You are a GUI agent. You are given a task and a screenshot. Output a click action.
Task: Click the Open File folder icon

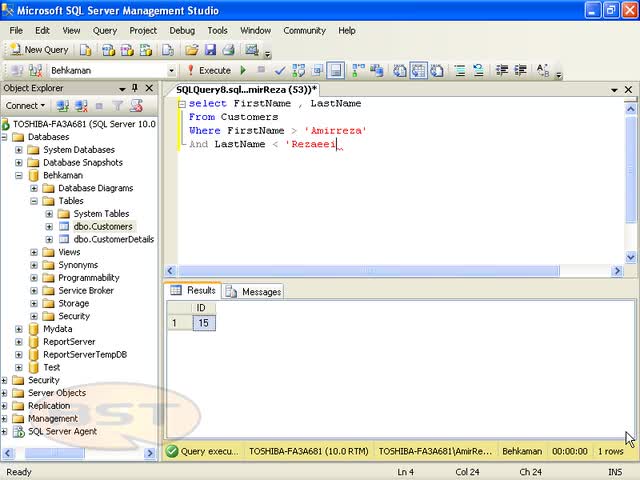coord(191,50)
